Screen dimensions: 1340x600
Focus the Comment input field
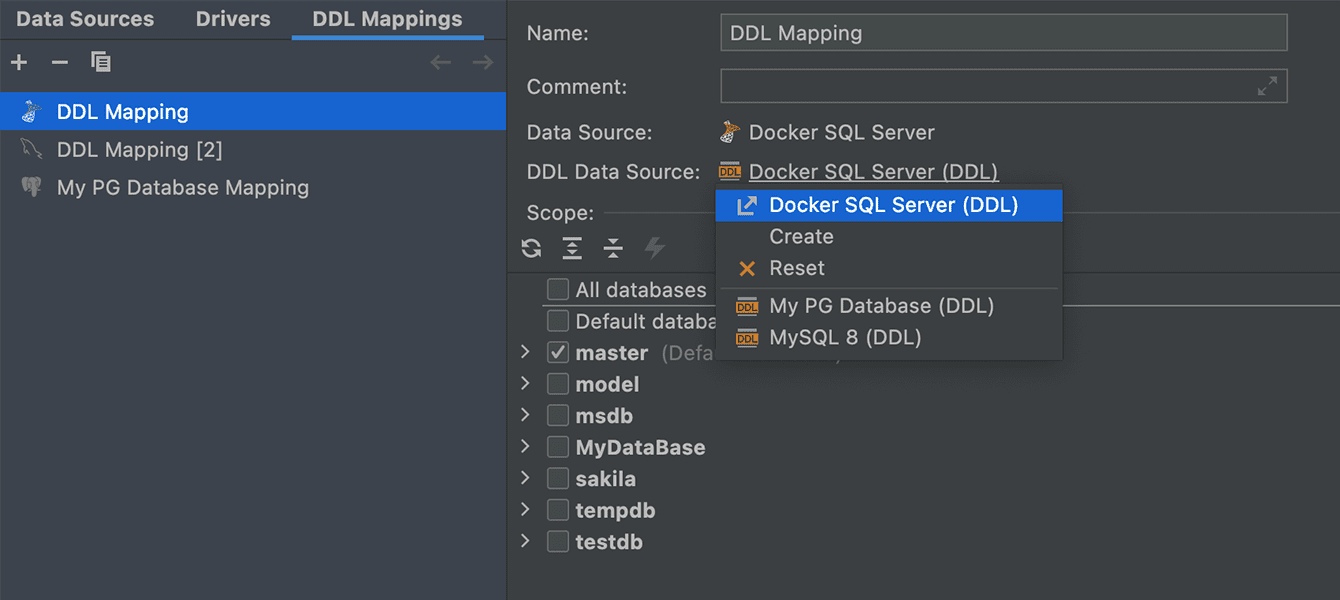[x=1003, y=86]
